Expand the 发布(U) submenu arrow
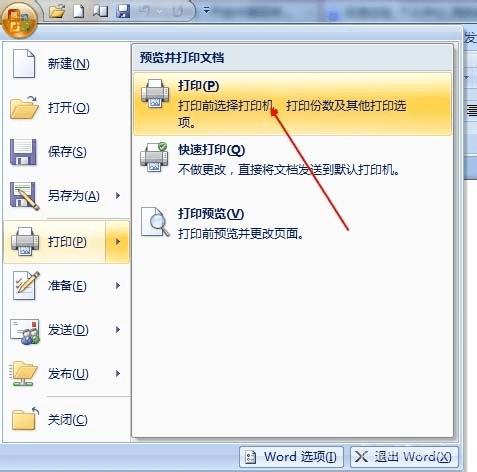Image resolution: width=477 pixels, height=472 pixels. pyautogui.click(x=118, y=373)
